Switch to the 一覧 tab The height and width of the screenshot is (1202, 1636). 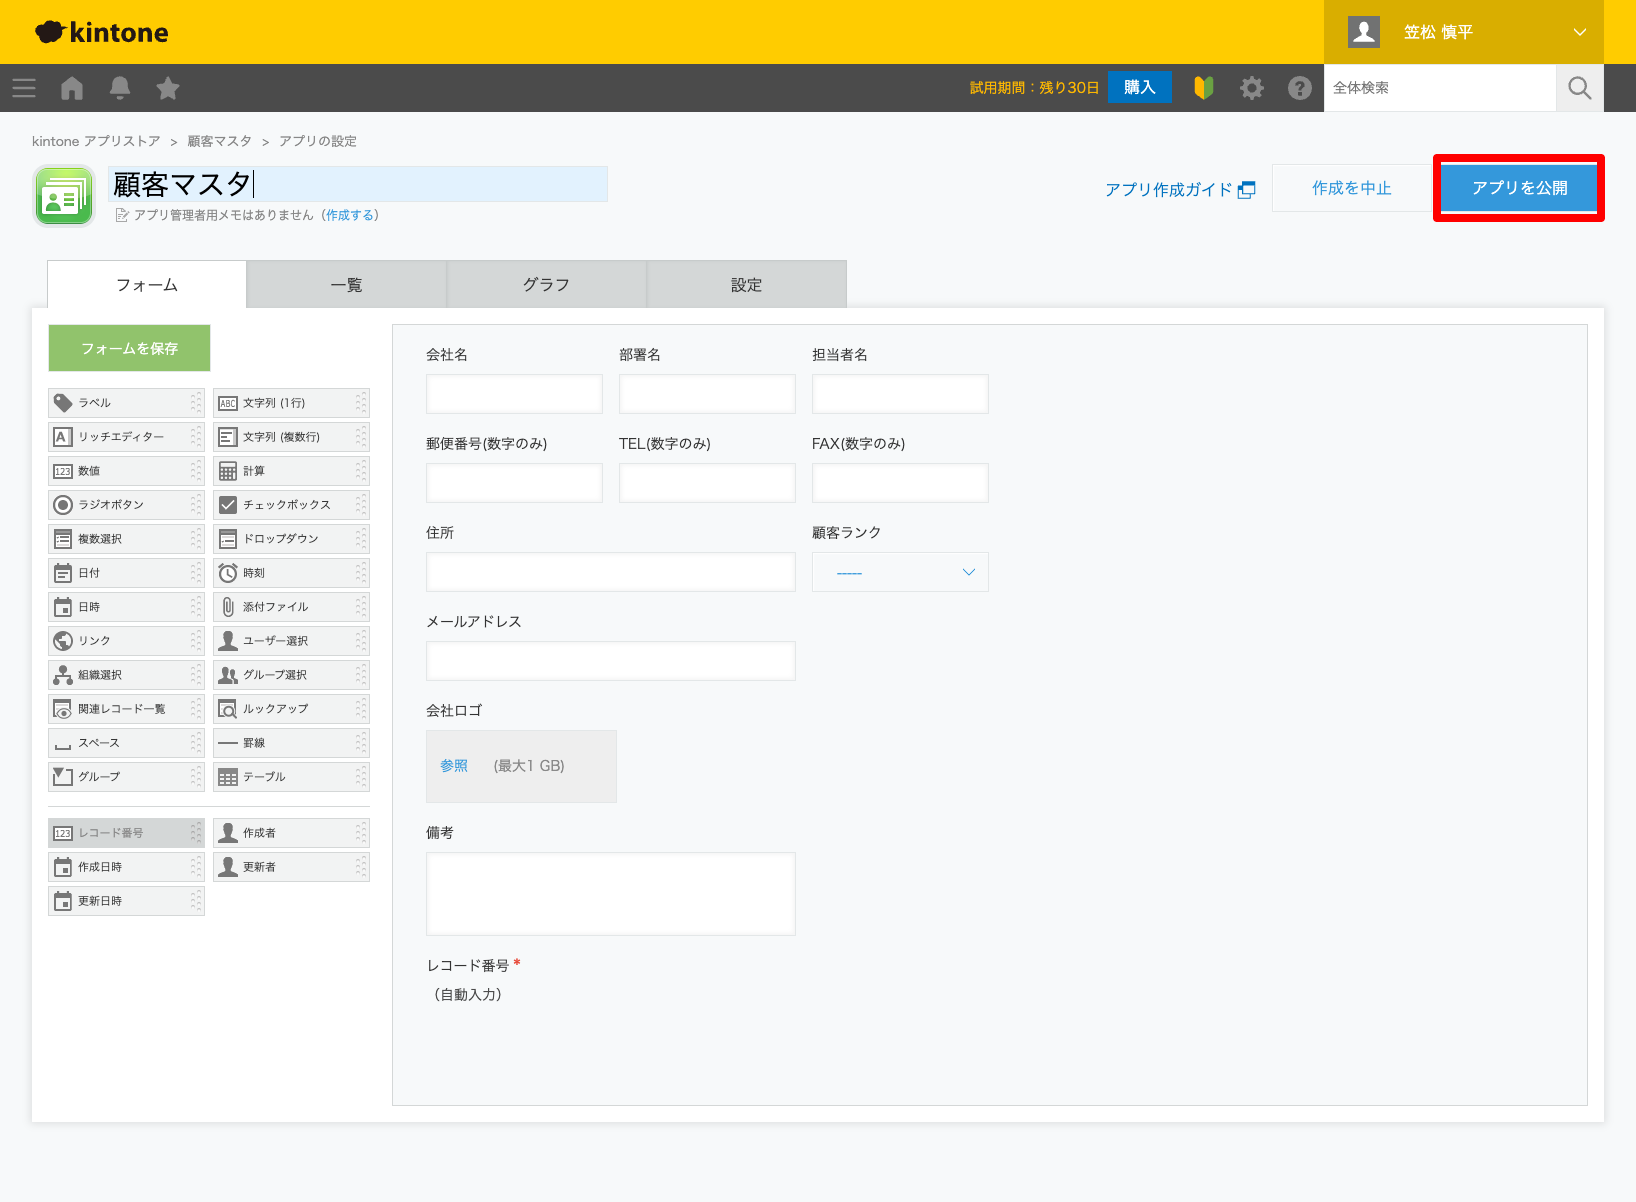pos(346,284)
